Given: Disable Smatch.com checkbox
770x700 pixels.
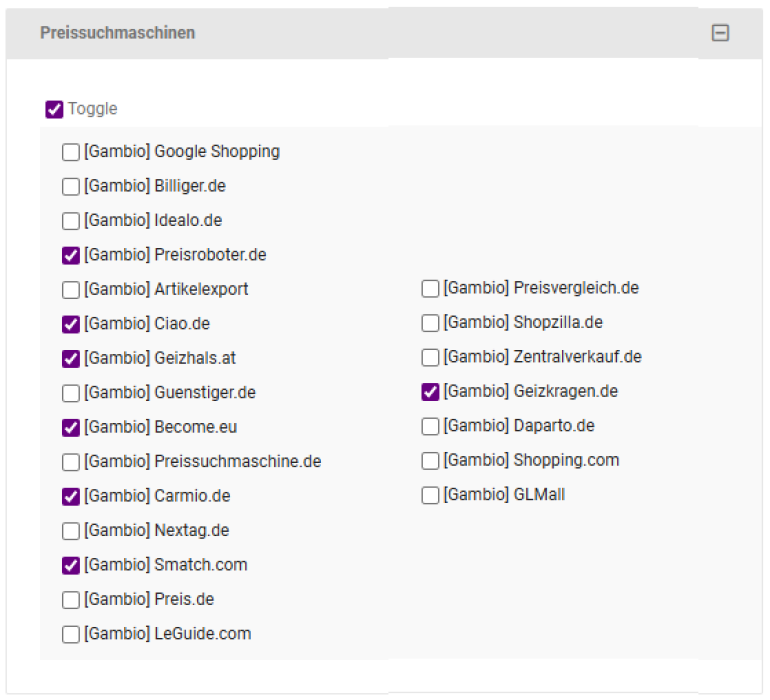Looking at the screenshot, I should pos(71,565).
